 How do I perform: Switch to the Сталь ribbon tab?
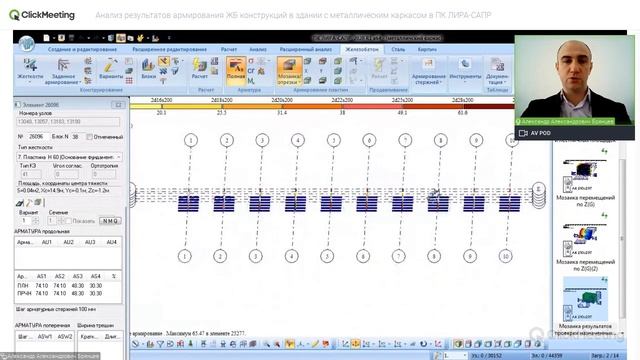pyautogui.click(x=398, y=49)
